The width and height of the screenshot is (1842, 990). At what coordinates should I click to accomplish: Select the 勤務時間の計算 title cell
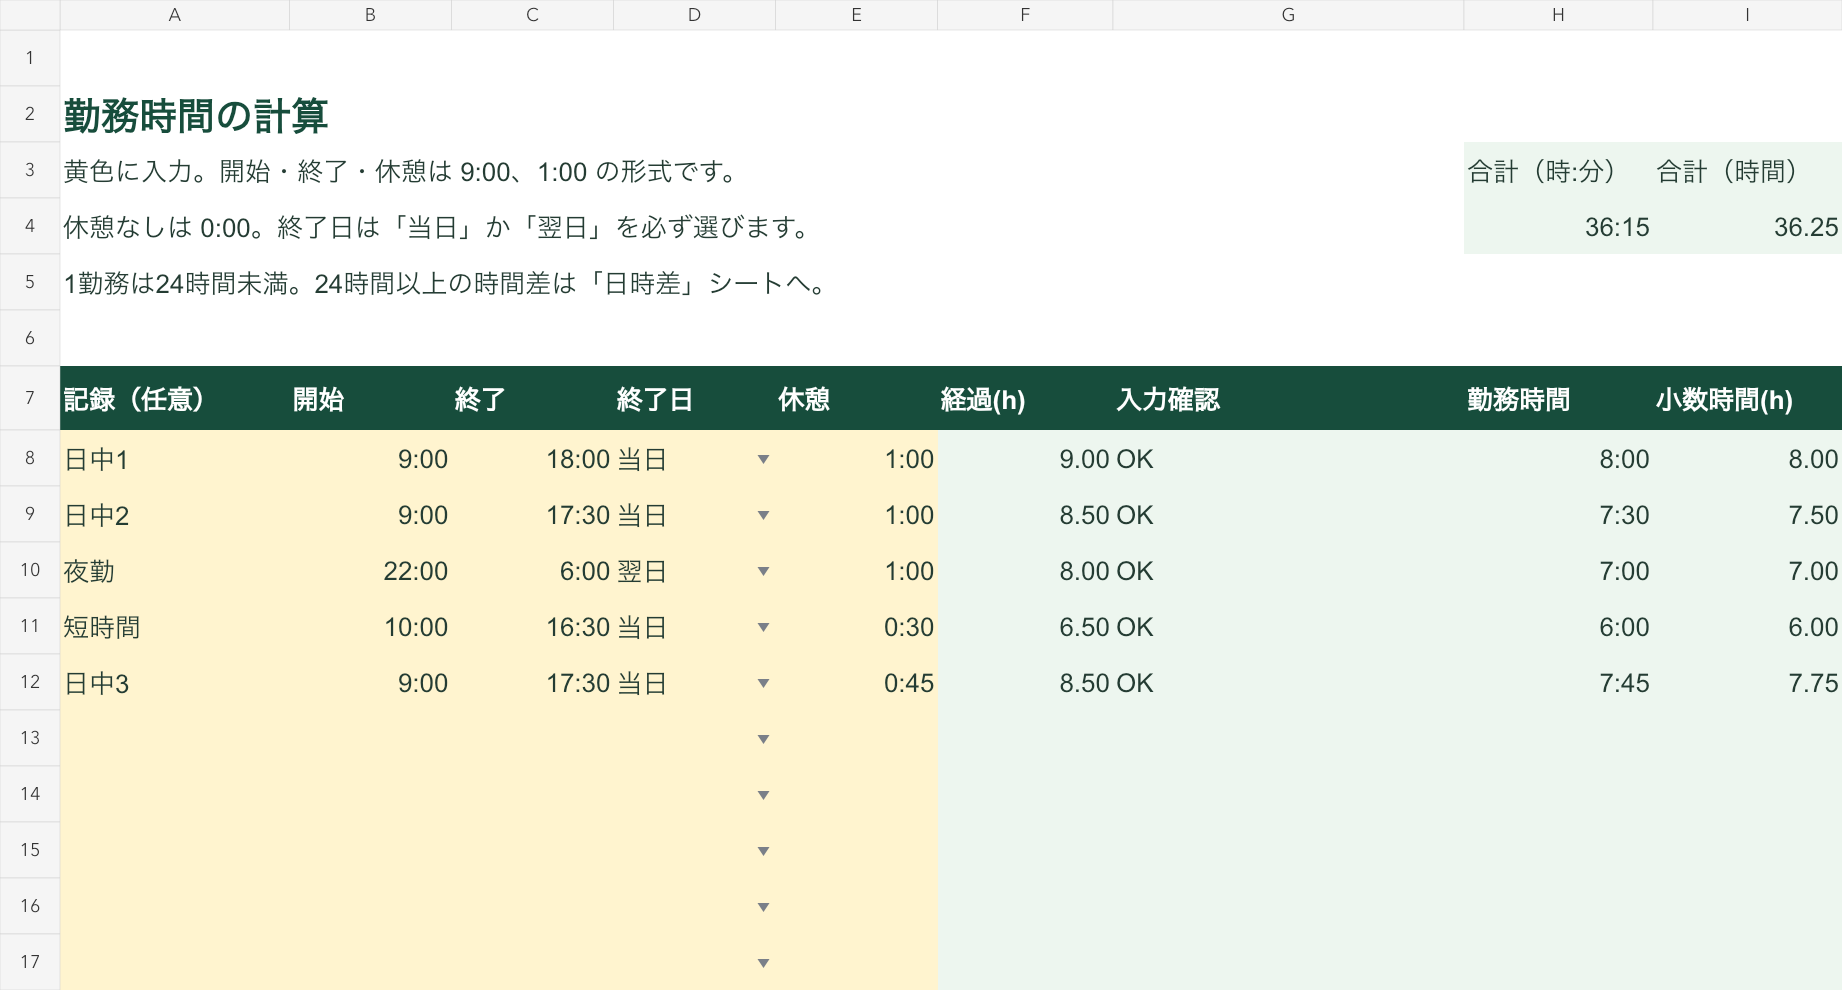(x=196, y=116)
